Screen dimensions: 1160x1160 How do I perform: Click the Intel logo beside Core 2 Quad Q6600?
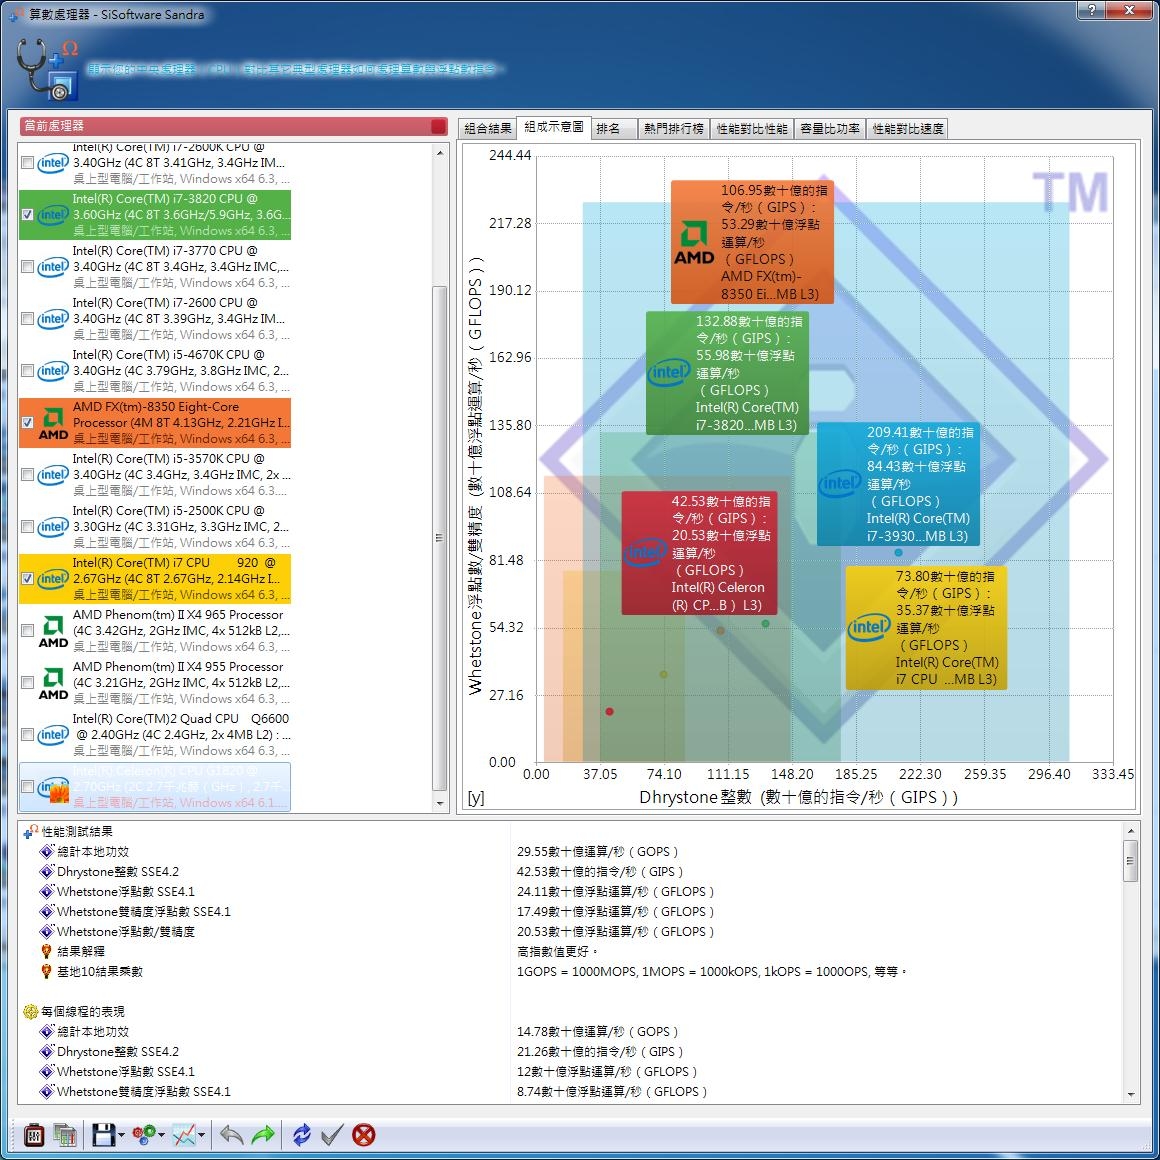[x=53, y=735]
